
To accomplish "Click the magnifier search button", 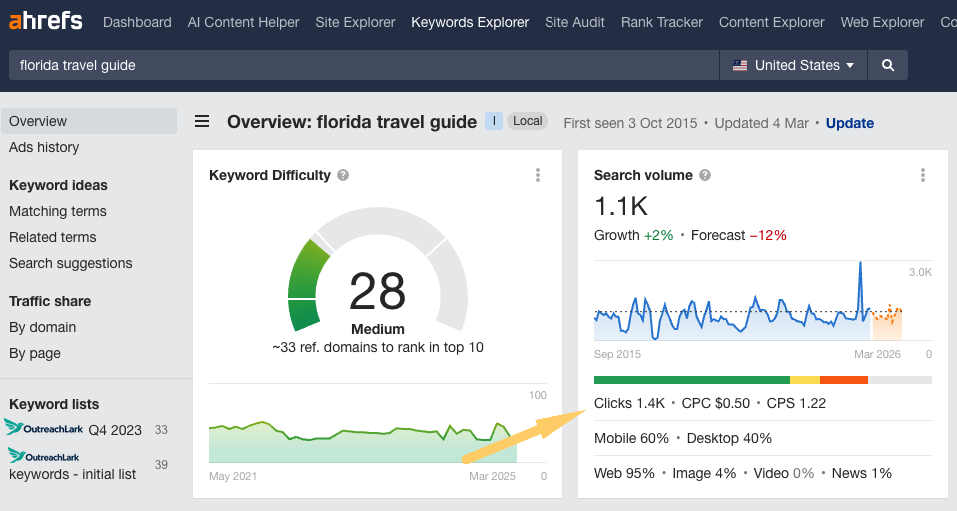I will 888,65.
